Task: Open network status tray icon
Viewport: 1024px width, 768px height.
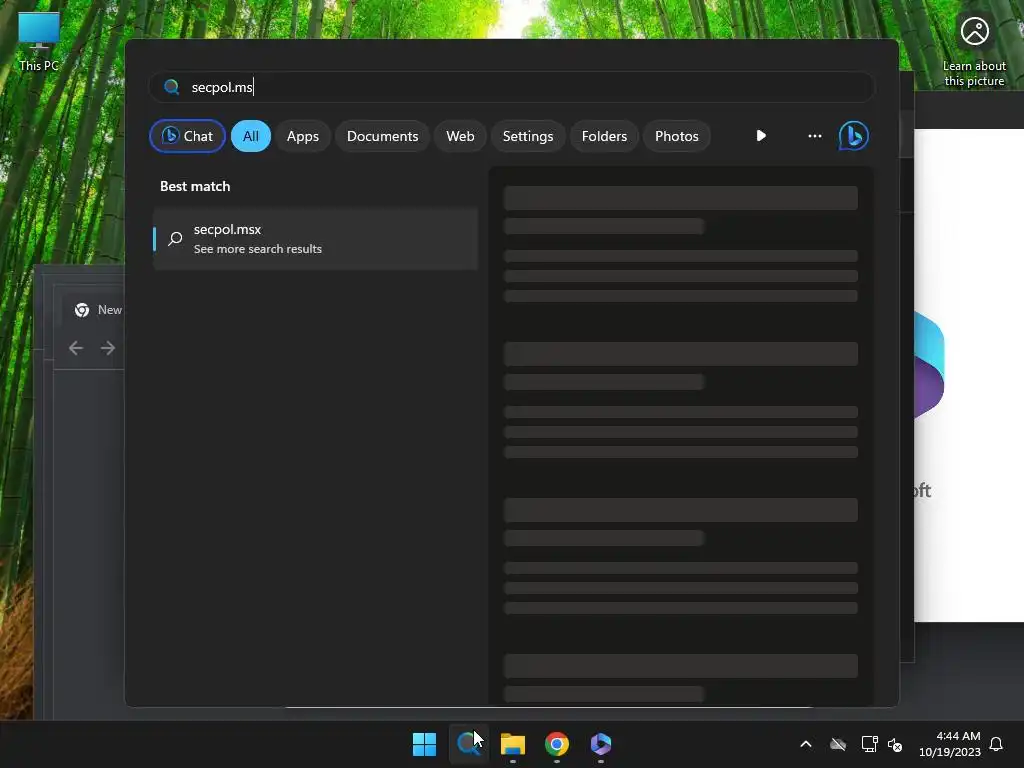Action: pyautogui.click(x=869, y=744)
